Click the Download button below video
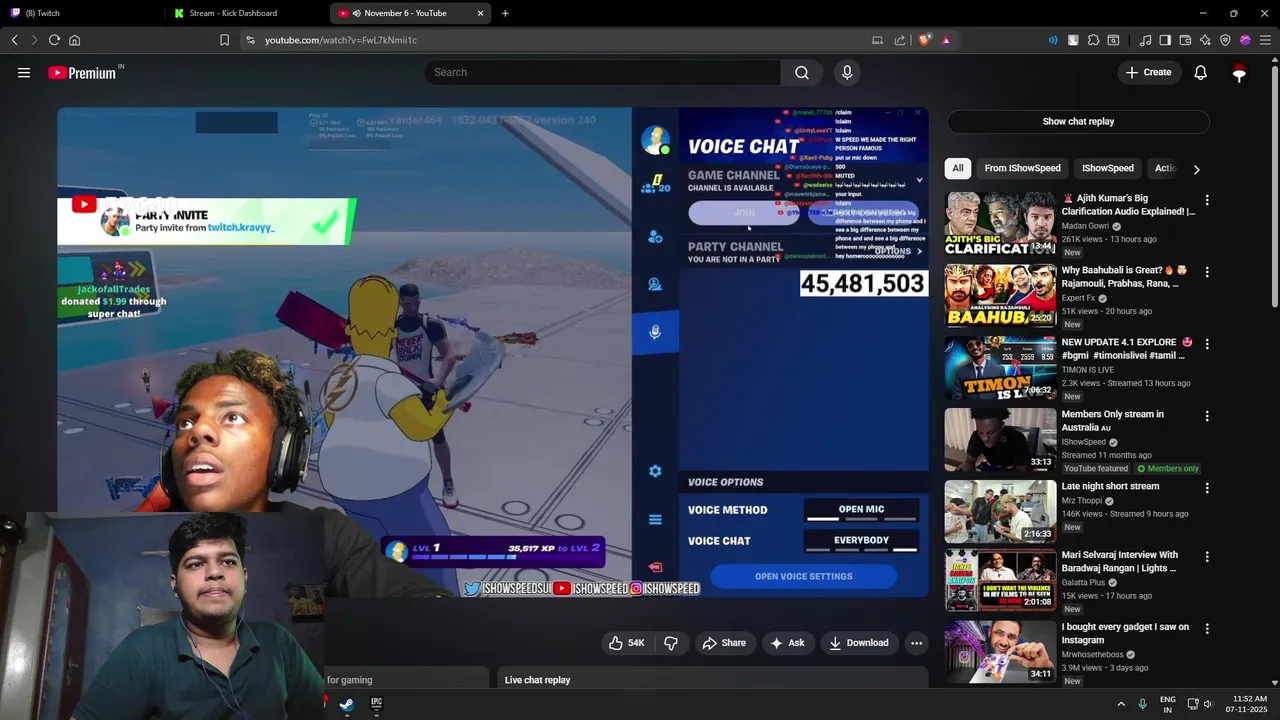1280x720 pixels. 858,643
